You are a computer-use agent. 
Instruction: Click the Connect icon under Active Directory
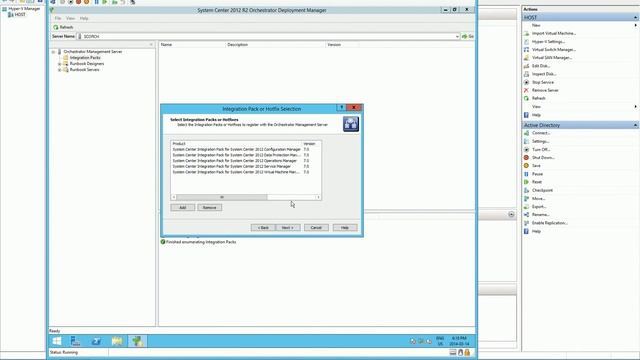click(526, 133)
